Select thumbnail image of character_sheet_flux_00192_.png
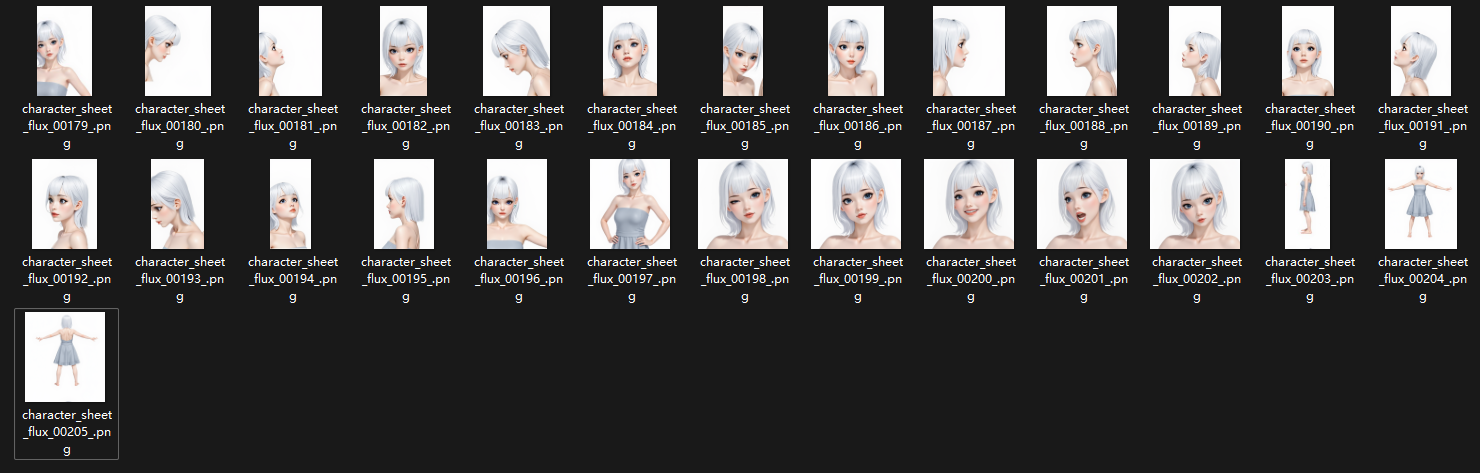The width and height of the screenshot is (1480, 473). coord(64,204)
